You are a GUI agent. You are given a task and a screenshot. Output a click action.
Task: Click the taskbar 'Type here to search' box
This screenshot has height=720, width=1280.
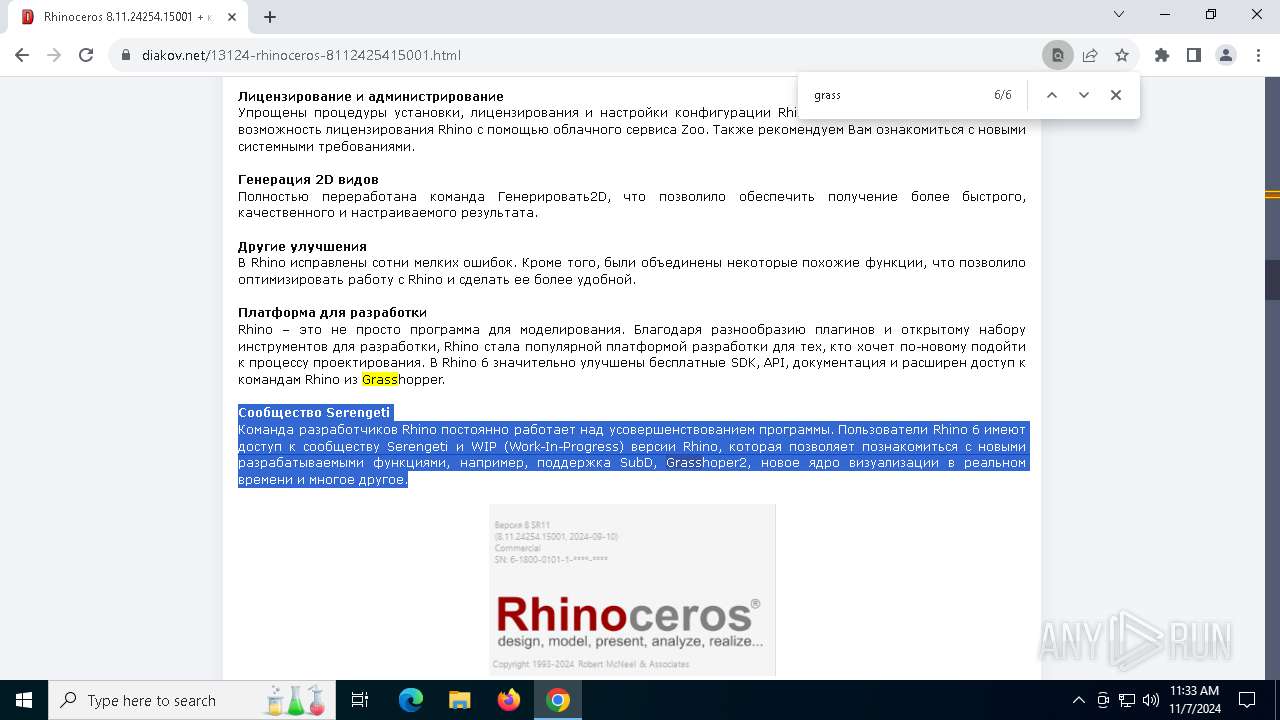click(x=193, y=700)
